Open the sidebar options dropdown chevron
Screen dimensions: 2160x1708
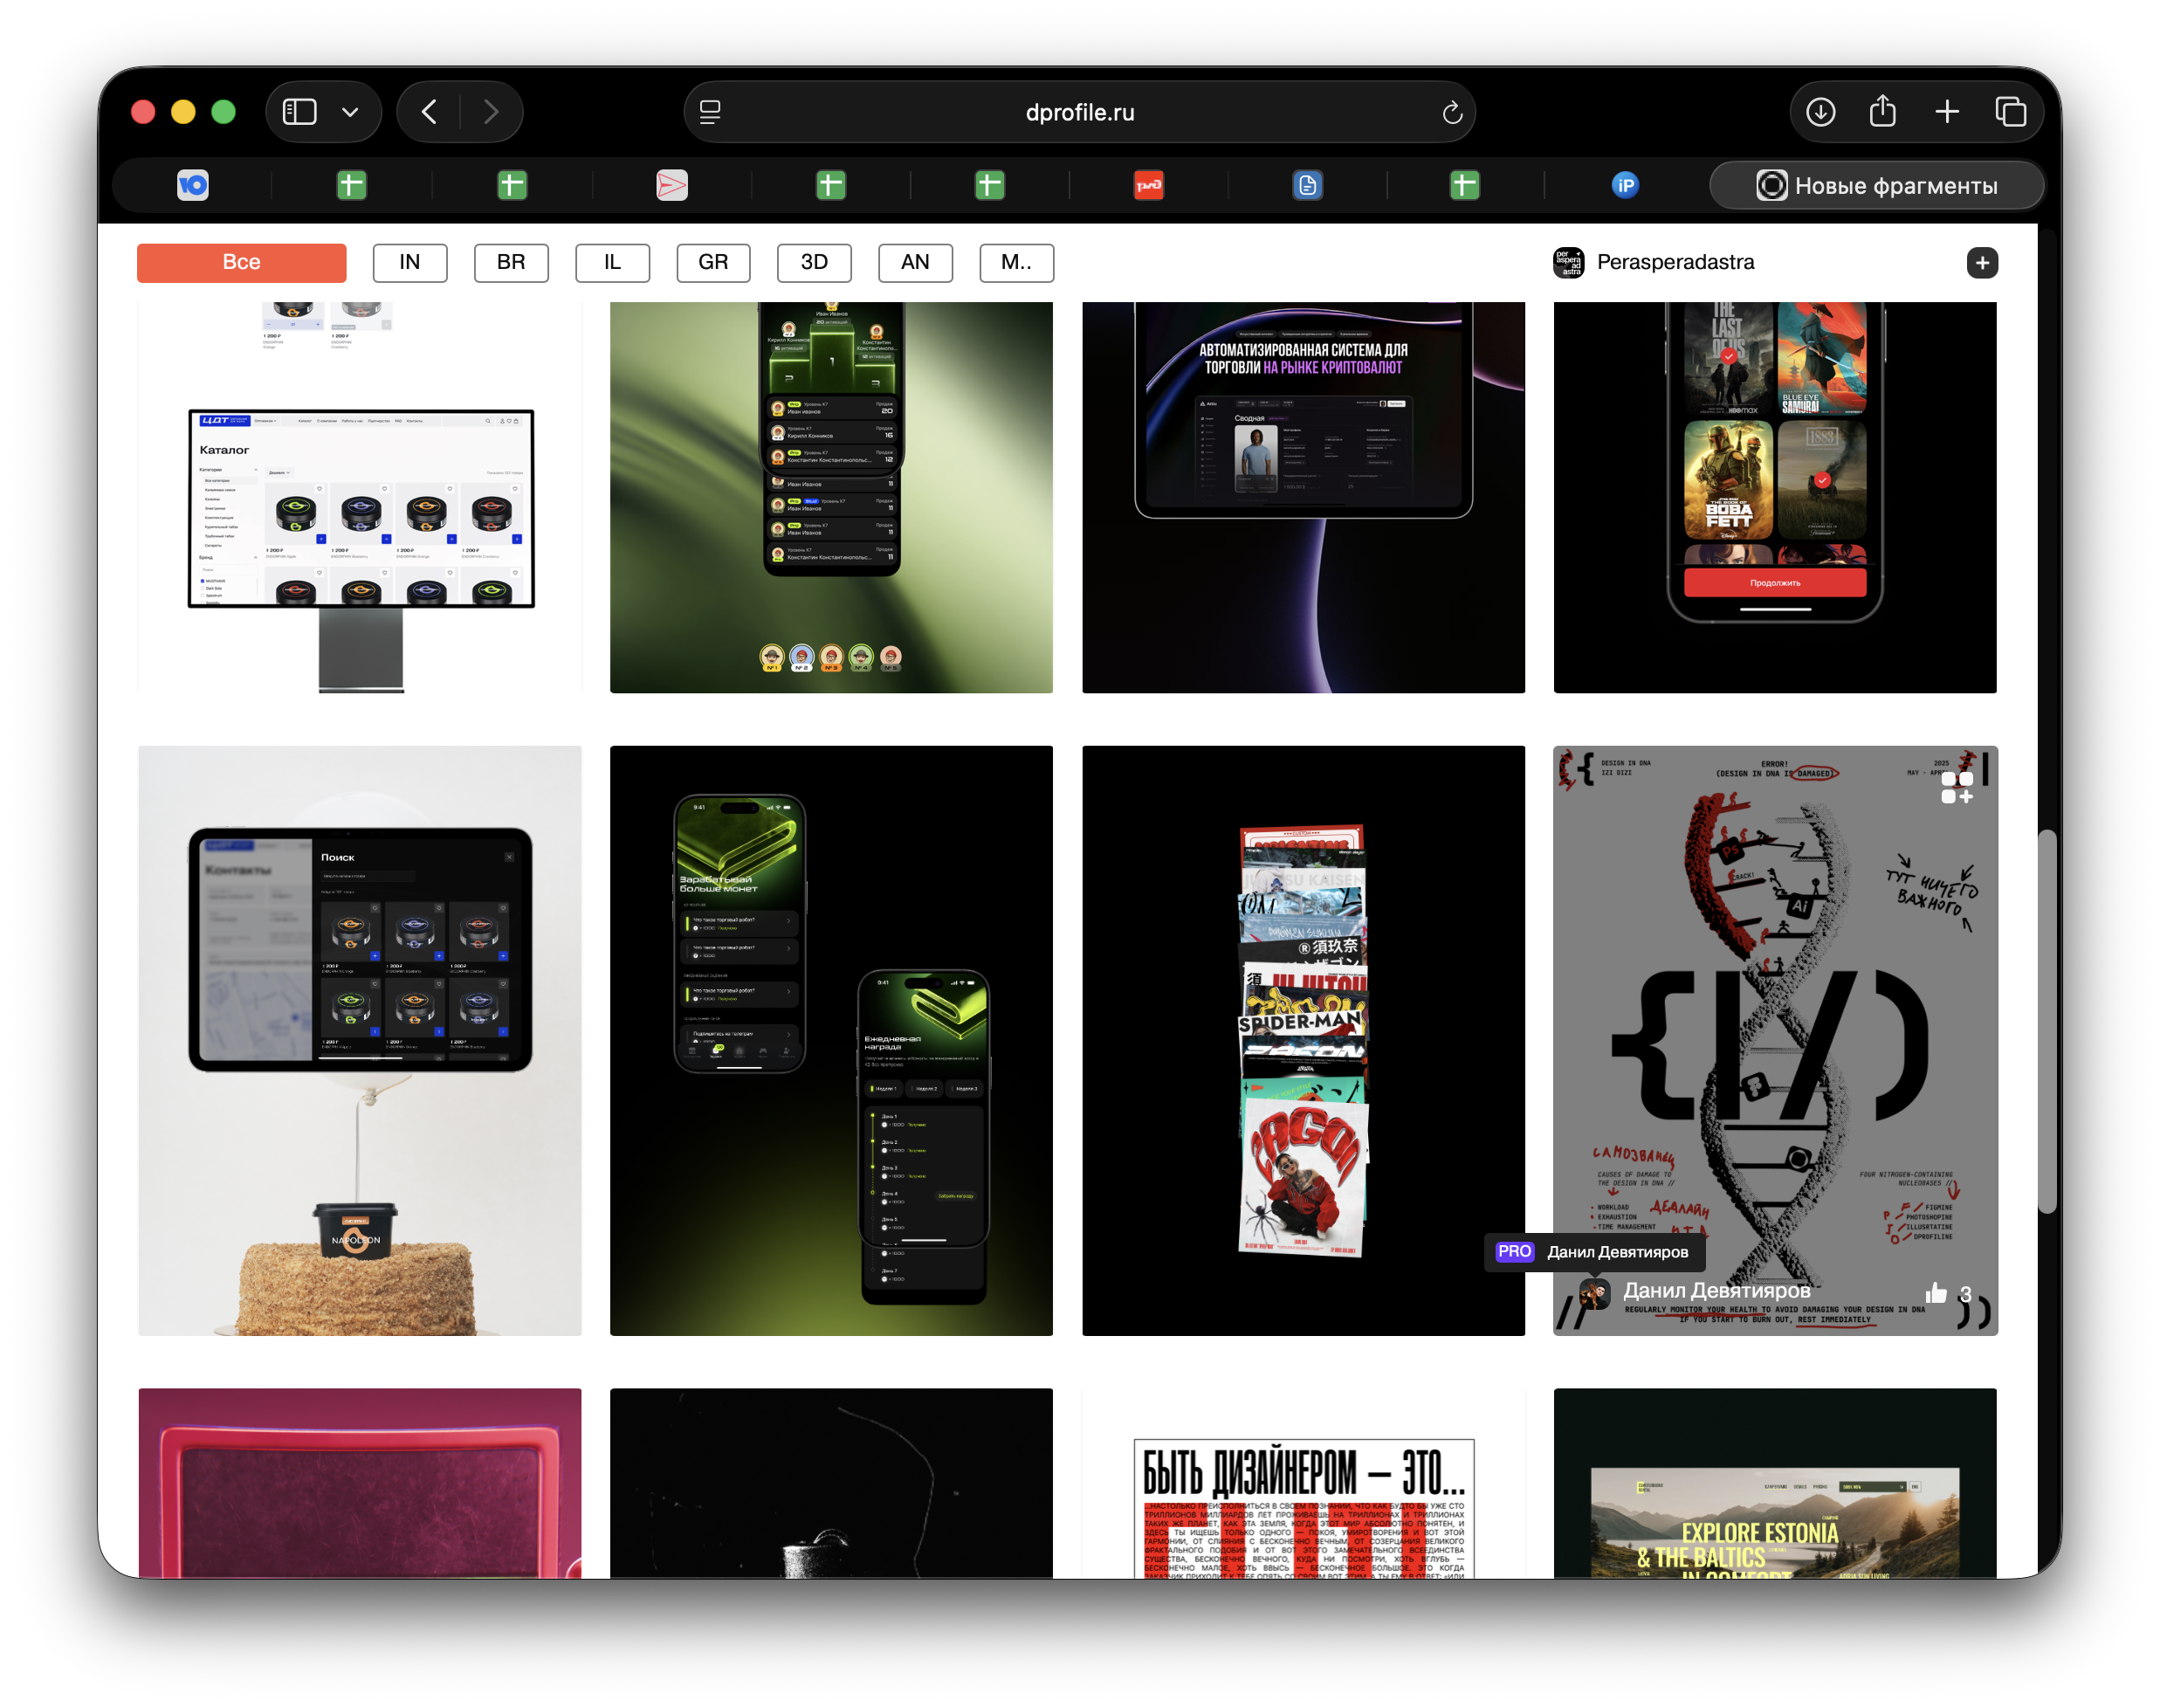350,112
